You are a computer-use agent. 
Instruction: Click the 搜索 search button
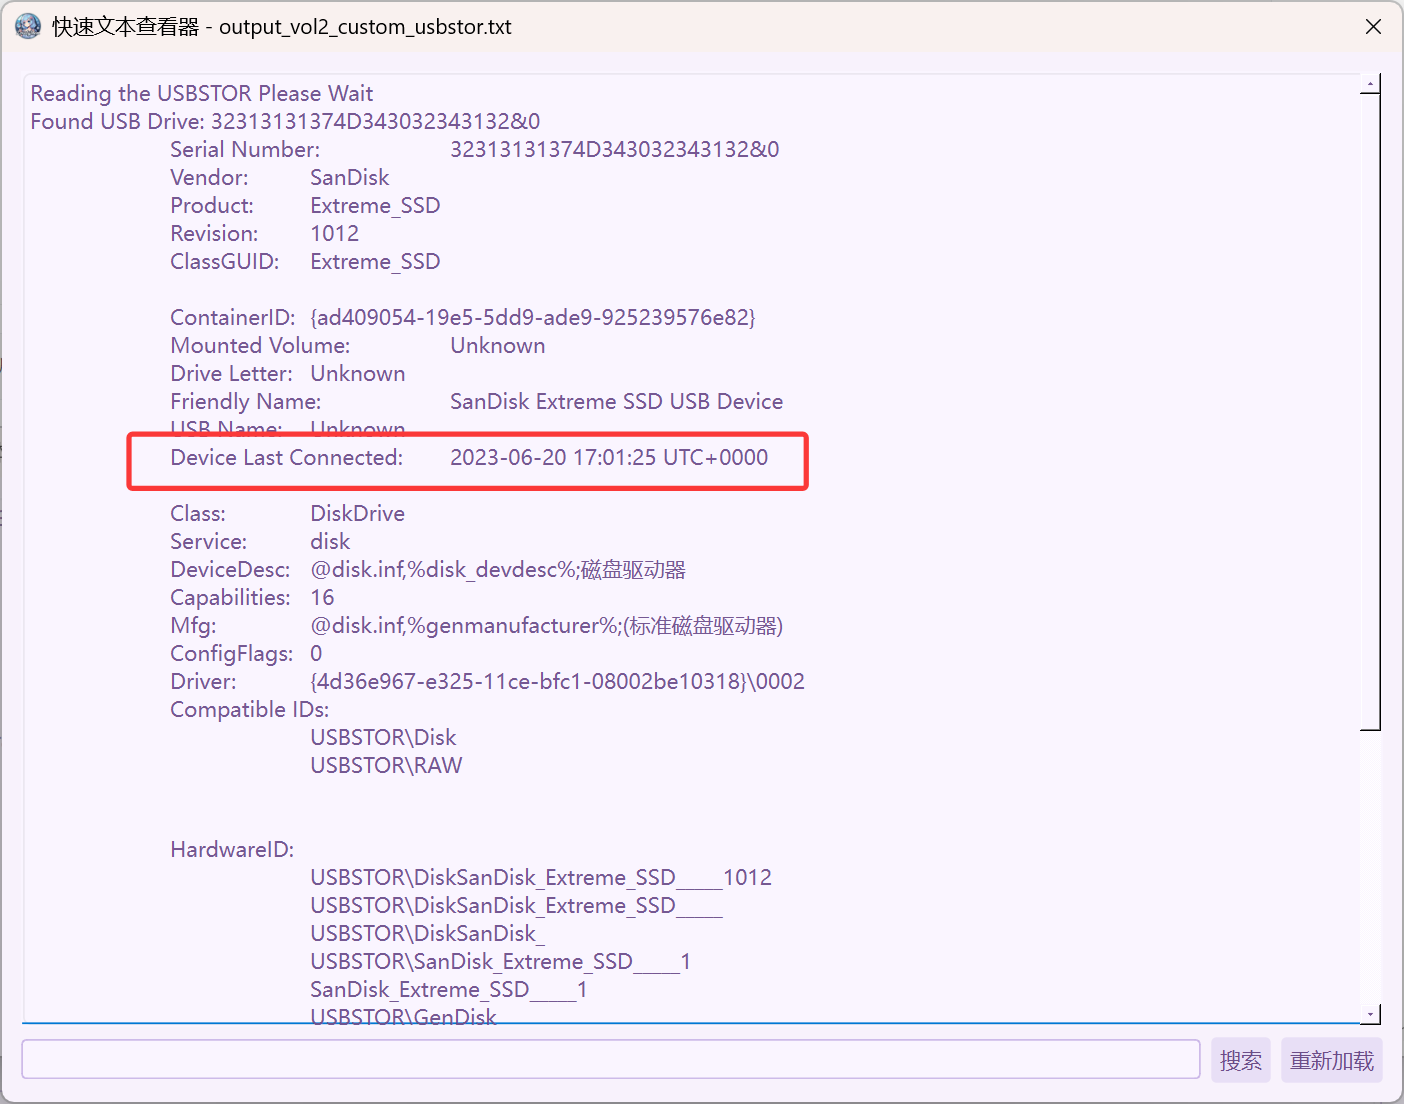coord(1241,1060)
